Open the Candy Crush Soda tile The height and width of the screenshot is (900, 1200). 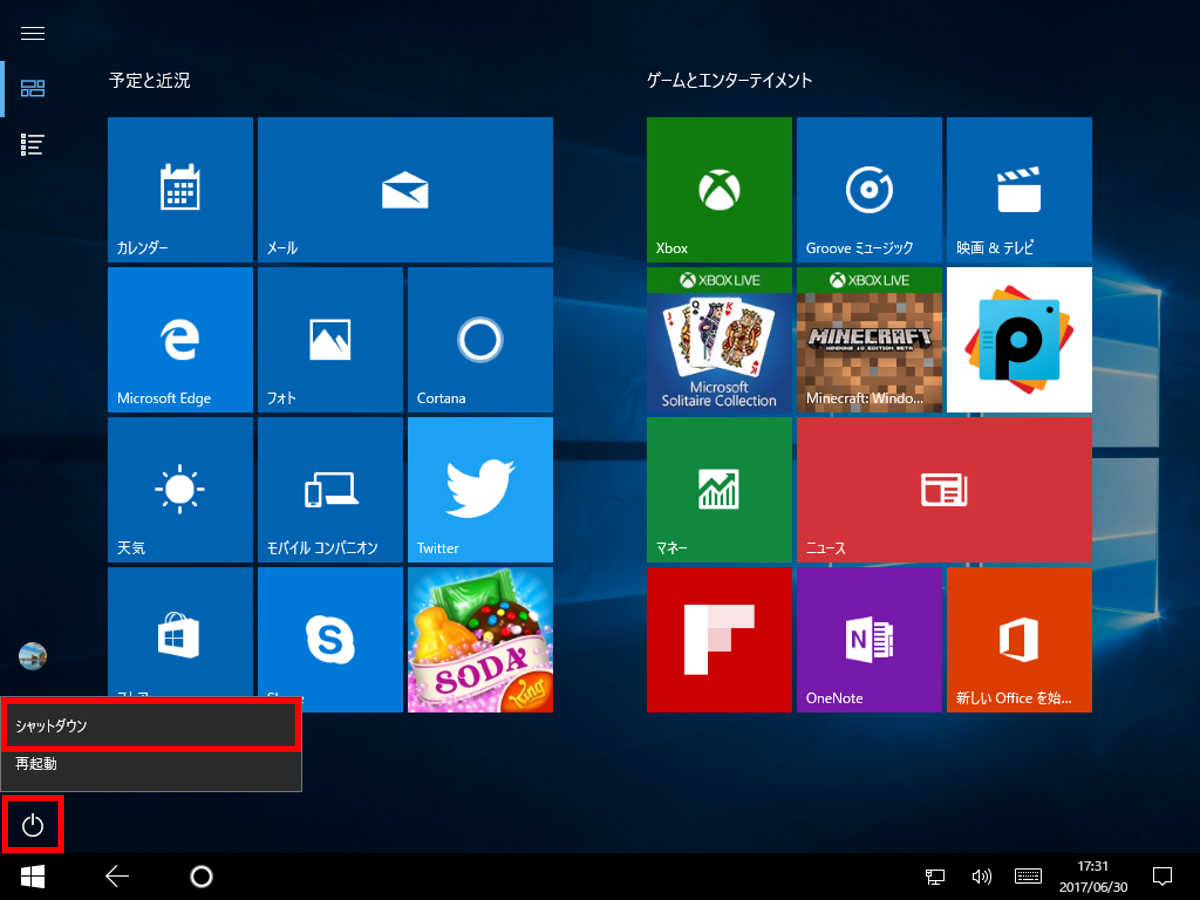480,640
